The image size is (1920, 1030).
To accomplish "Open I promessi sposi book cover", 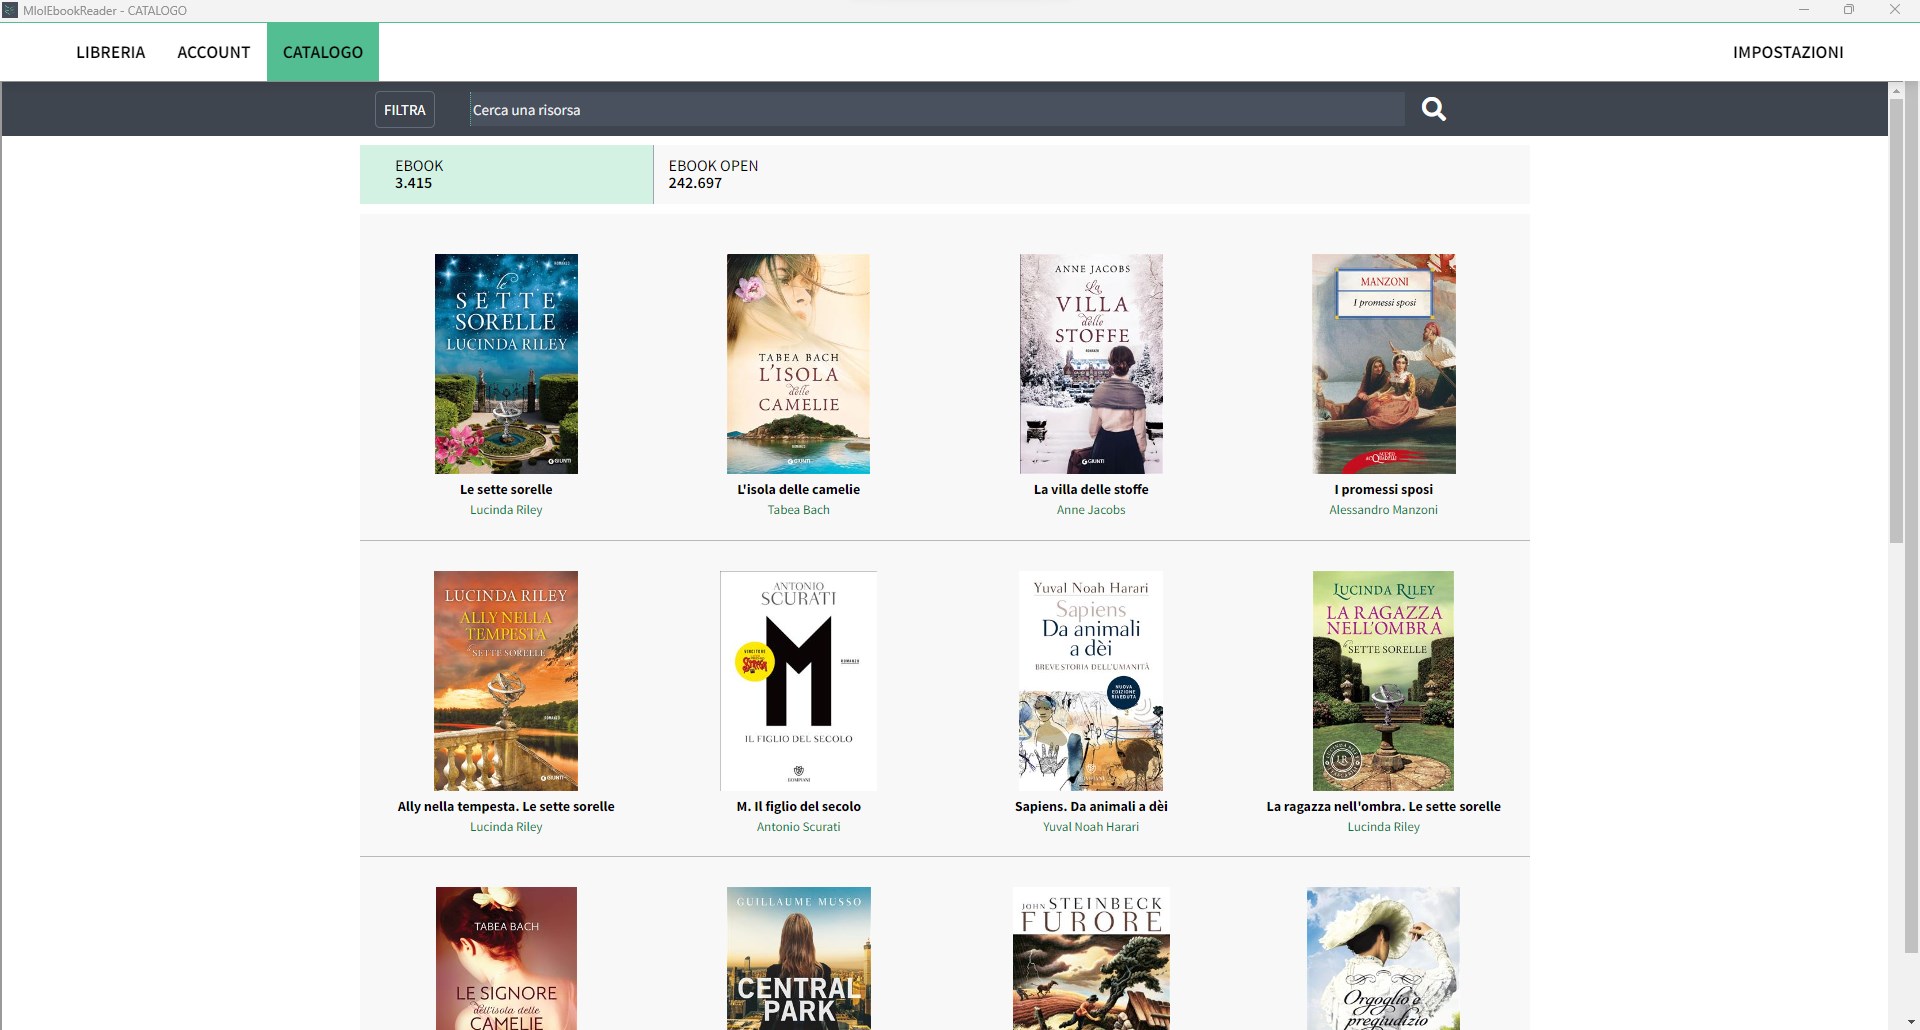I will point(1384,364).
